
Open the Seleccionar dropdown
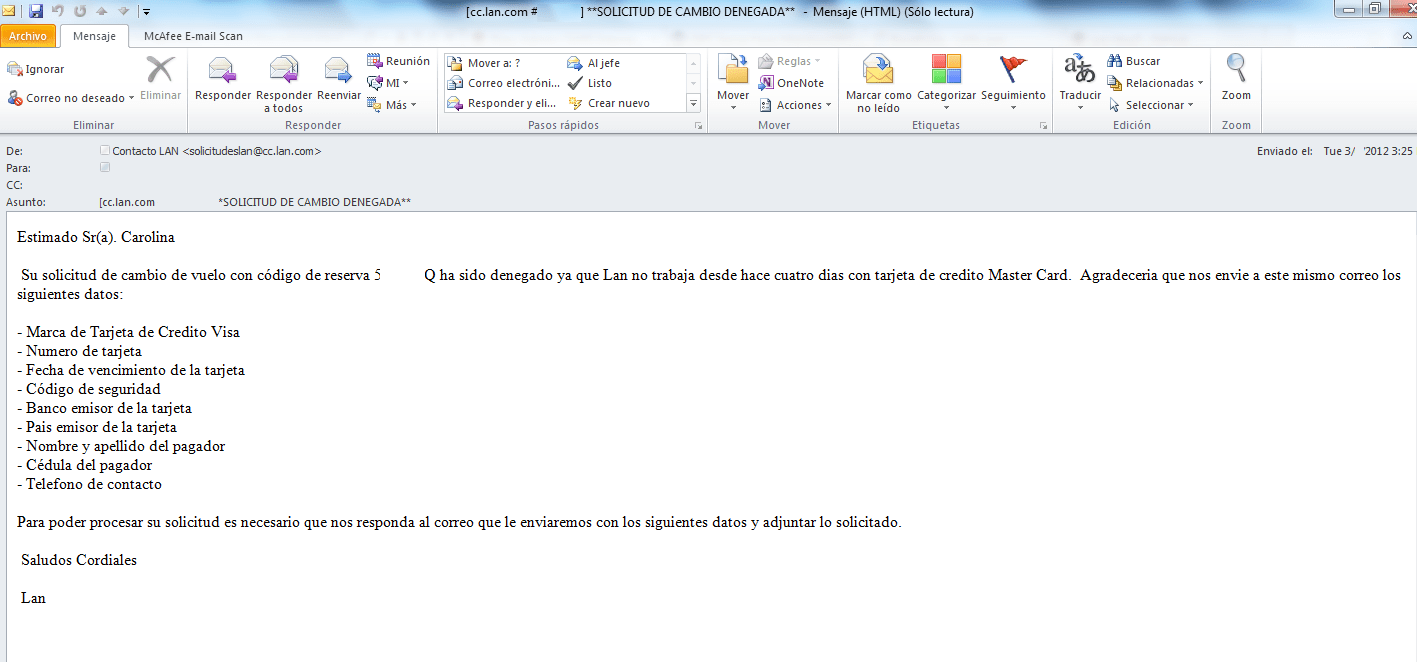(x=1150, y=105)
